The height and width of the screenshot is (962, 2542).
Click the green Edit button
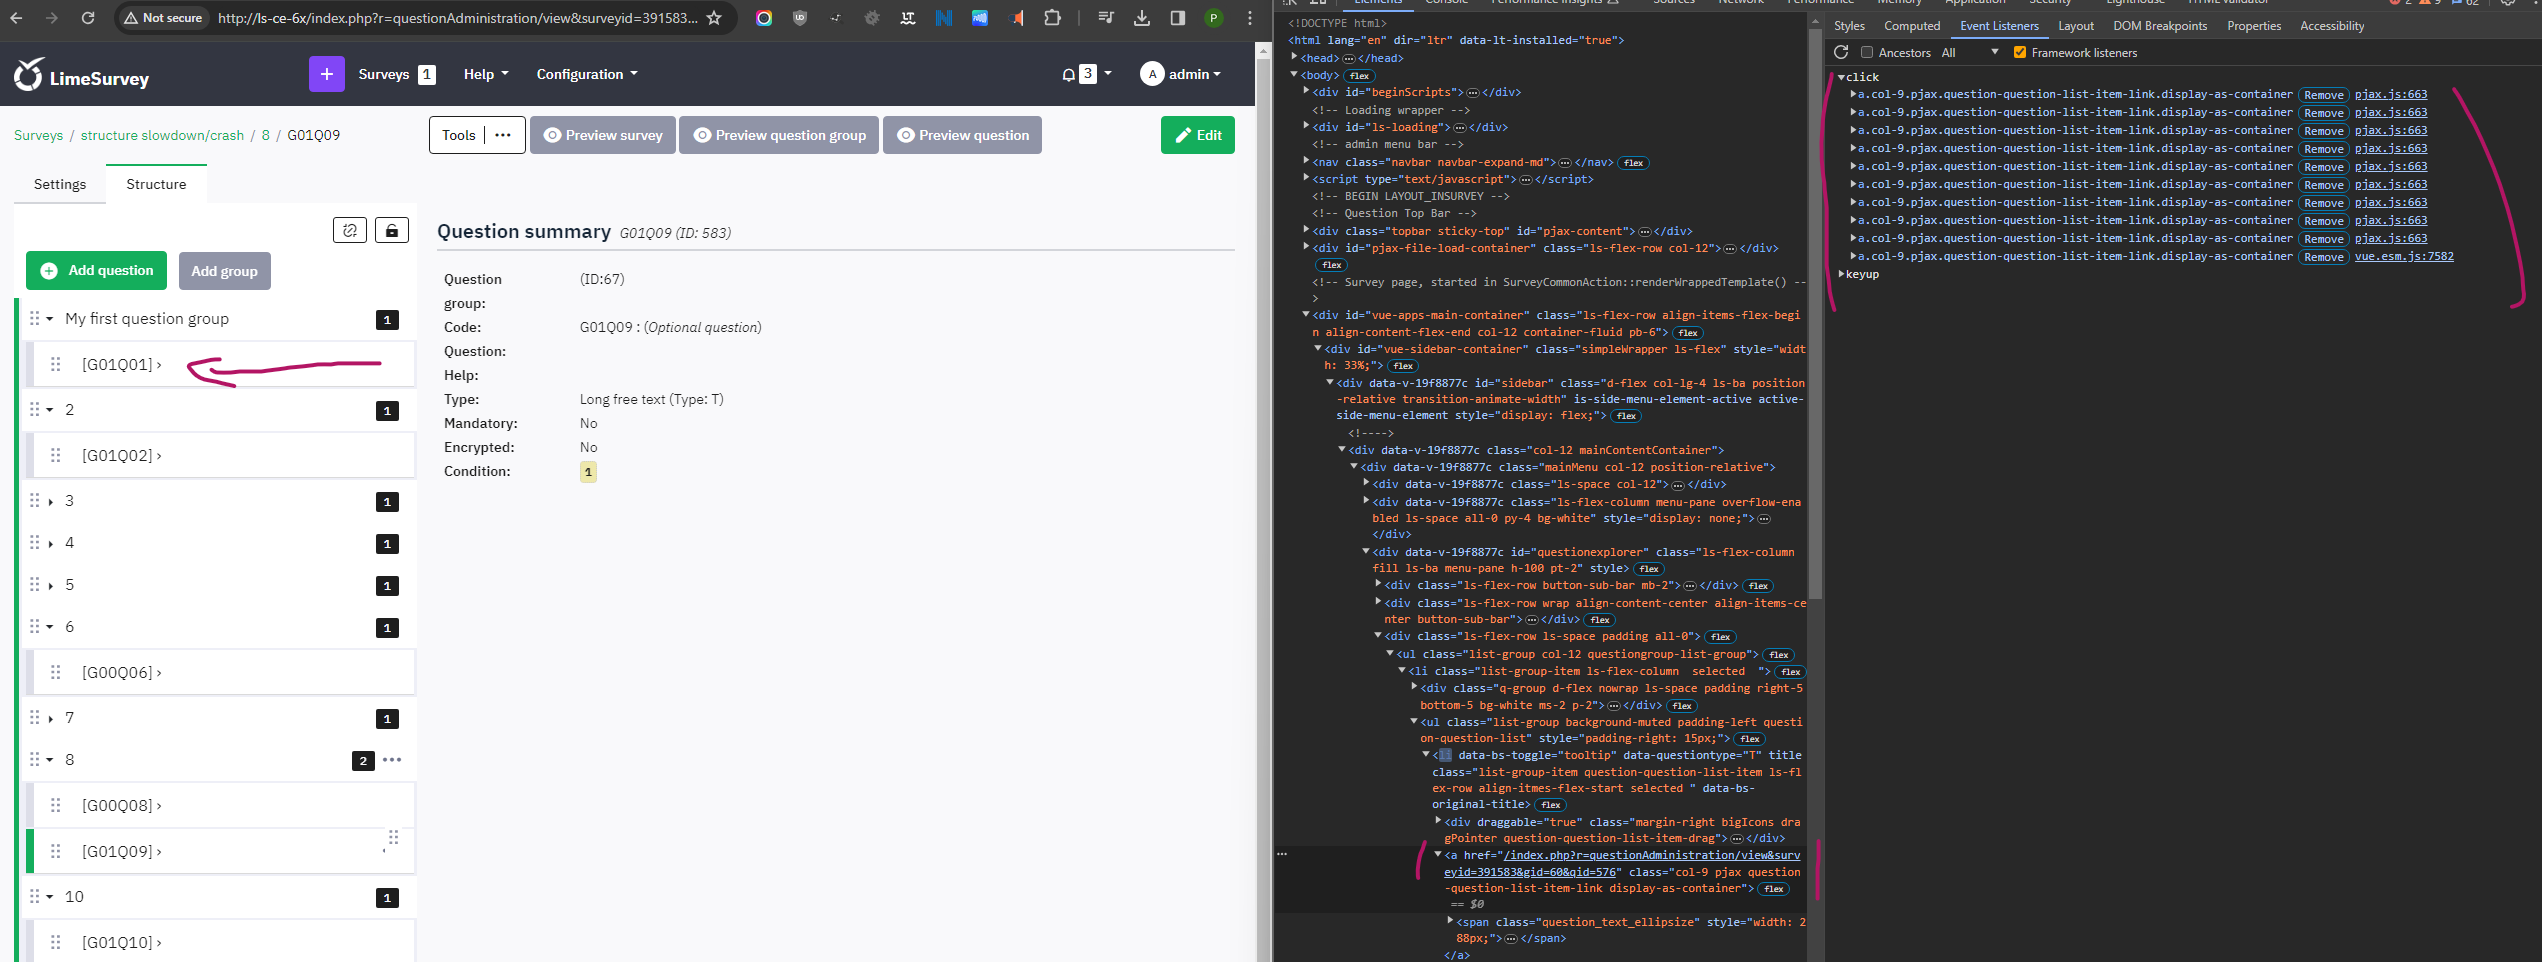point(1197,135)
